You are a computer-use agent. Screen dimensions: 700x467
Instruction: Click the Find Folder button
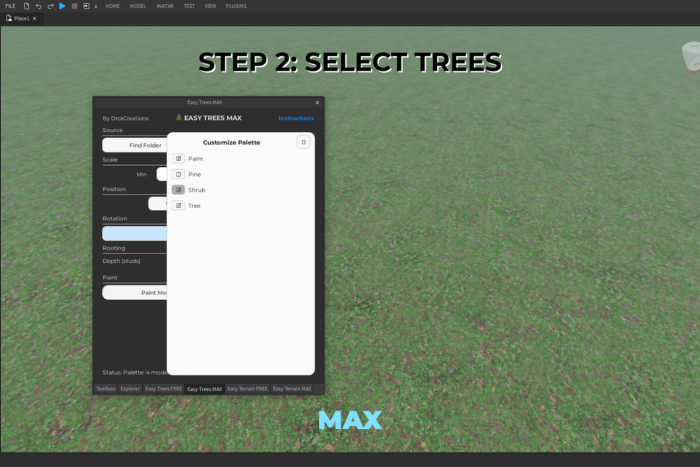pyautogui.click(x=135, y=145)
